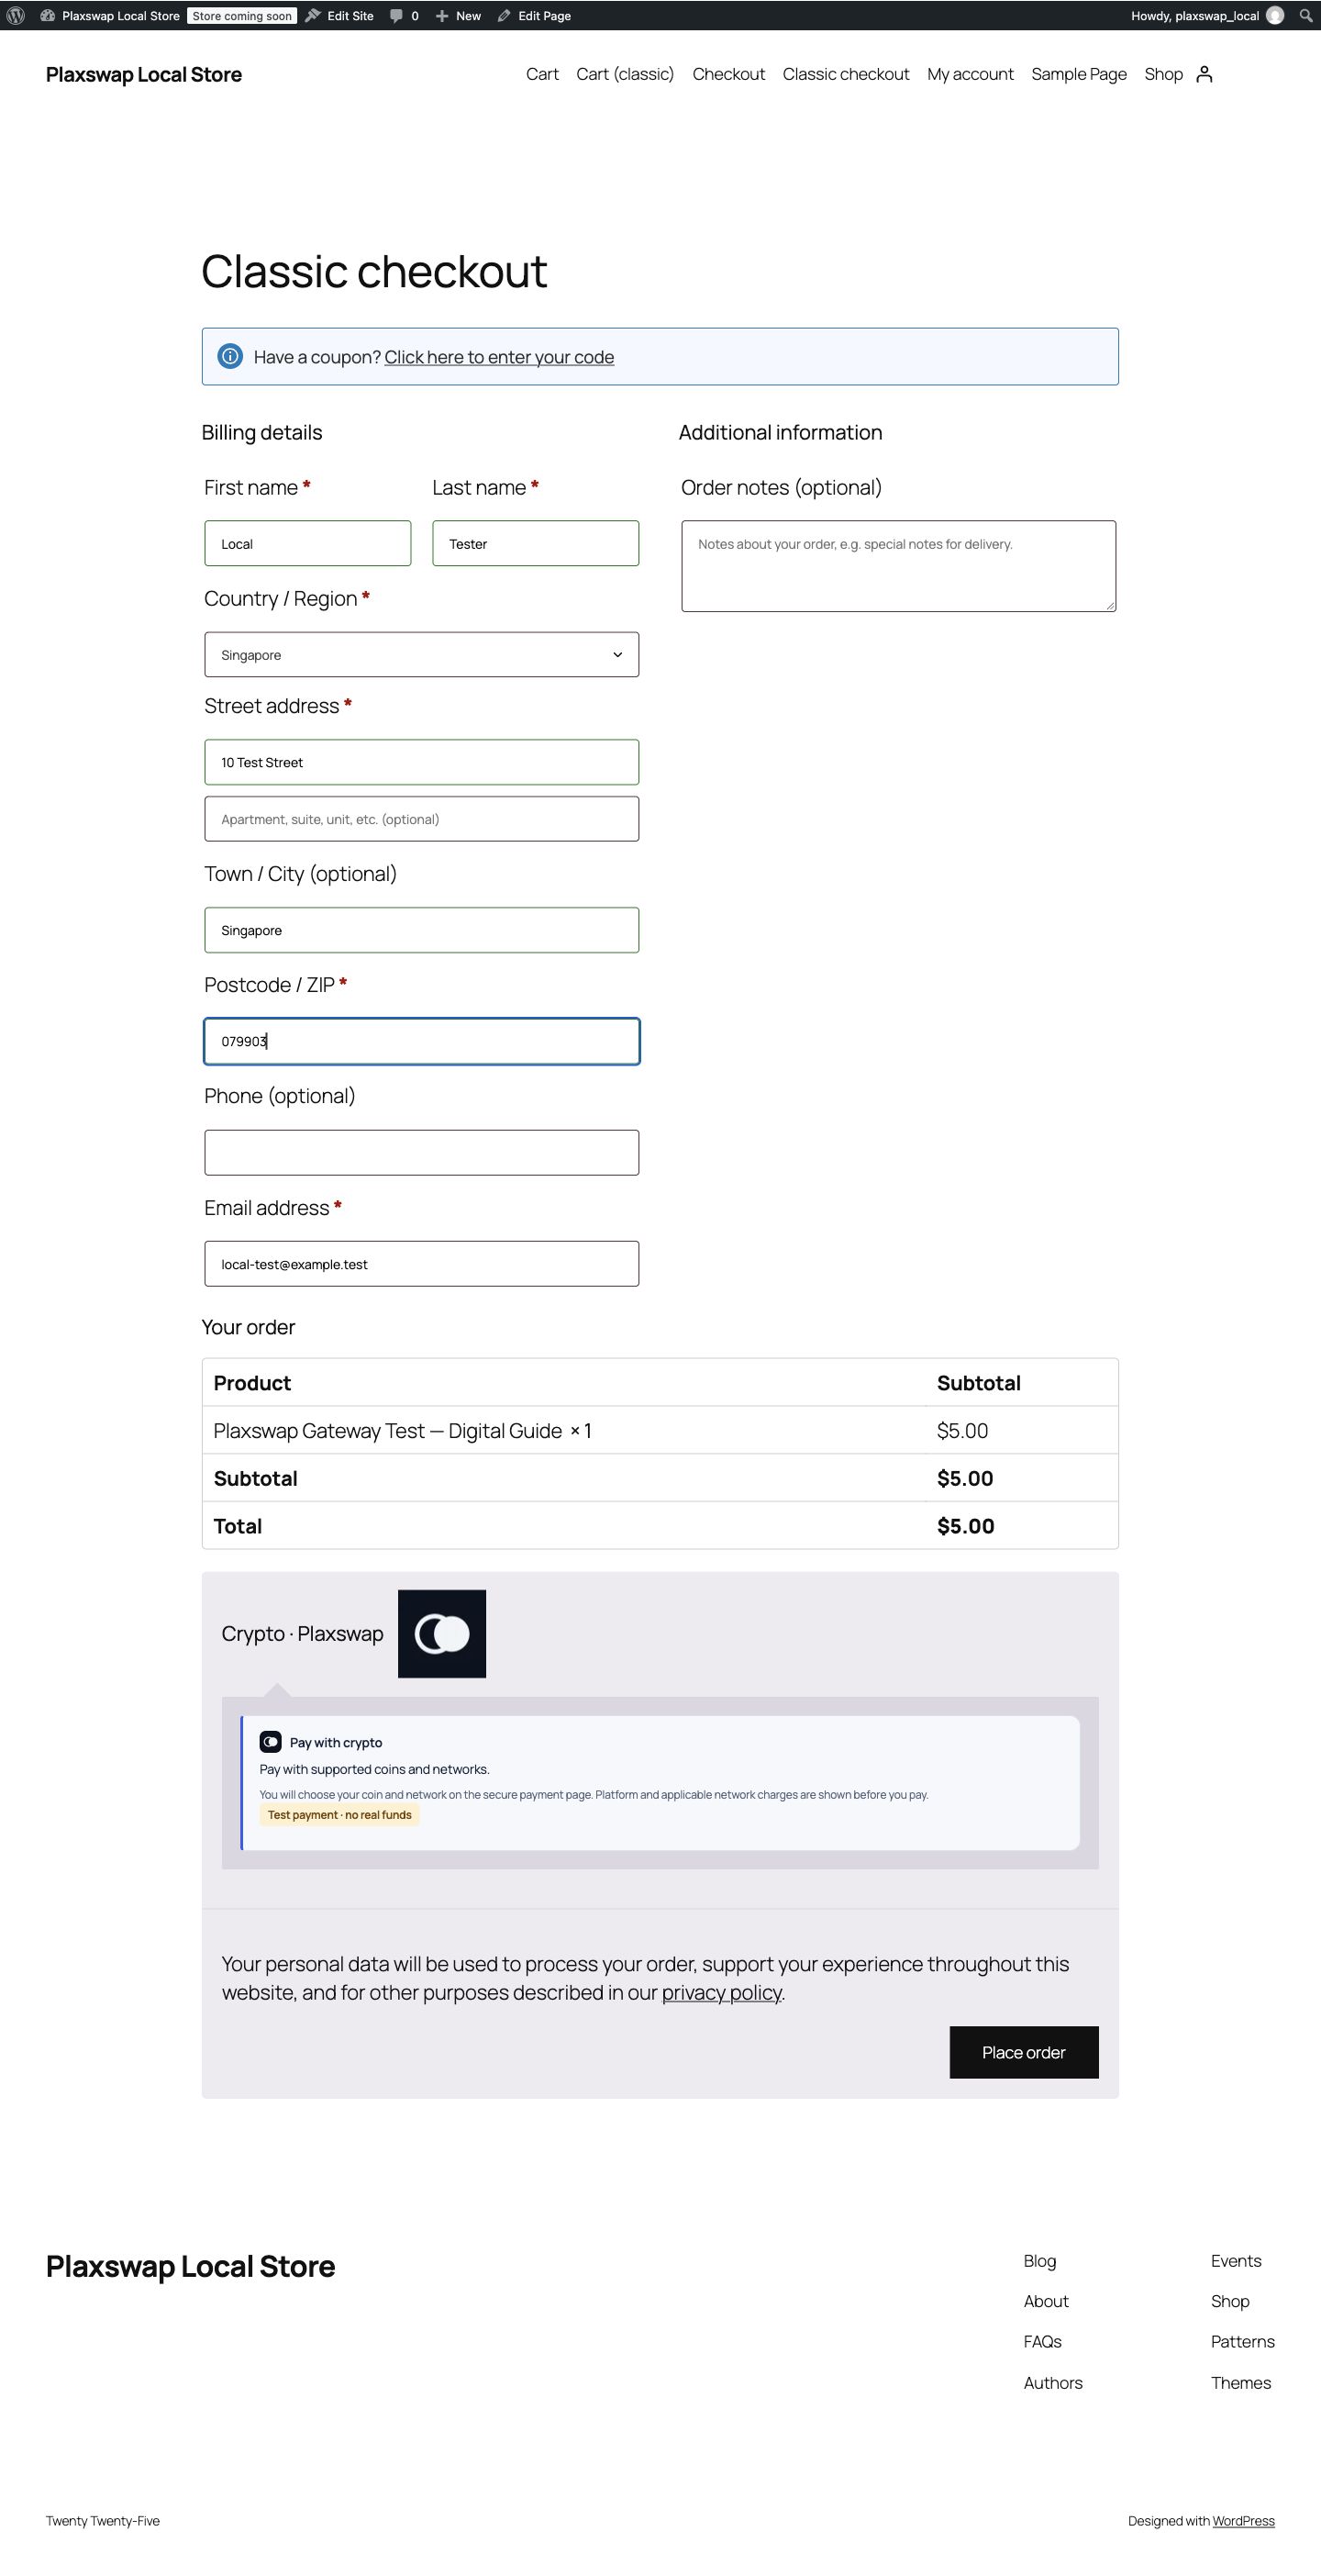
Task: Click Plaxswap Local Store site title
Action: coord(144,74)
